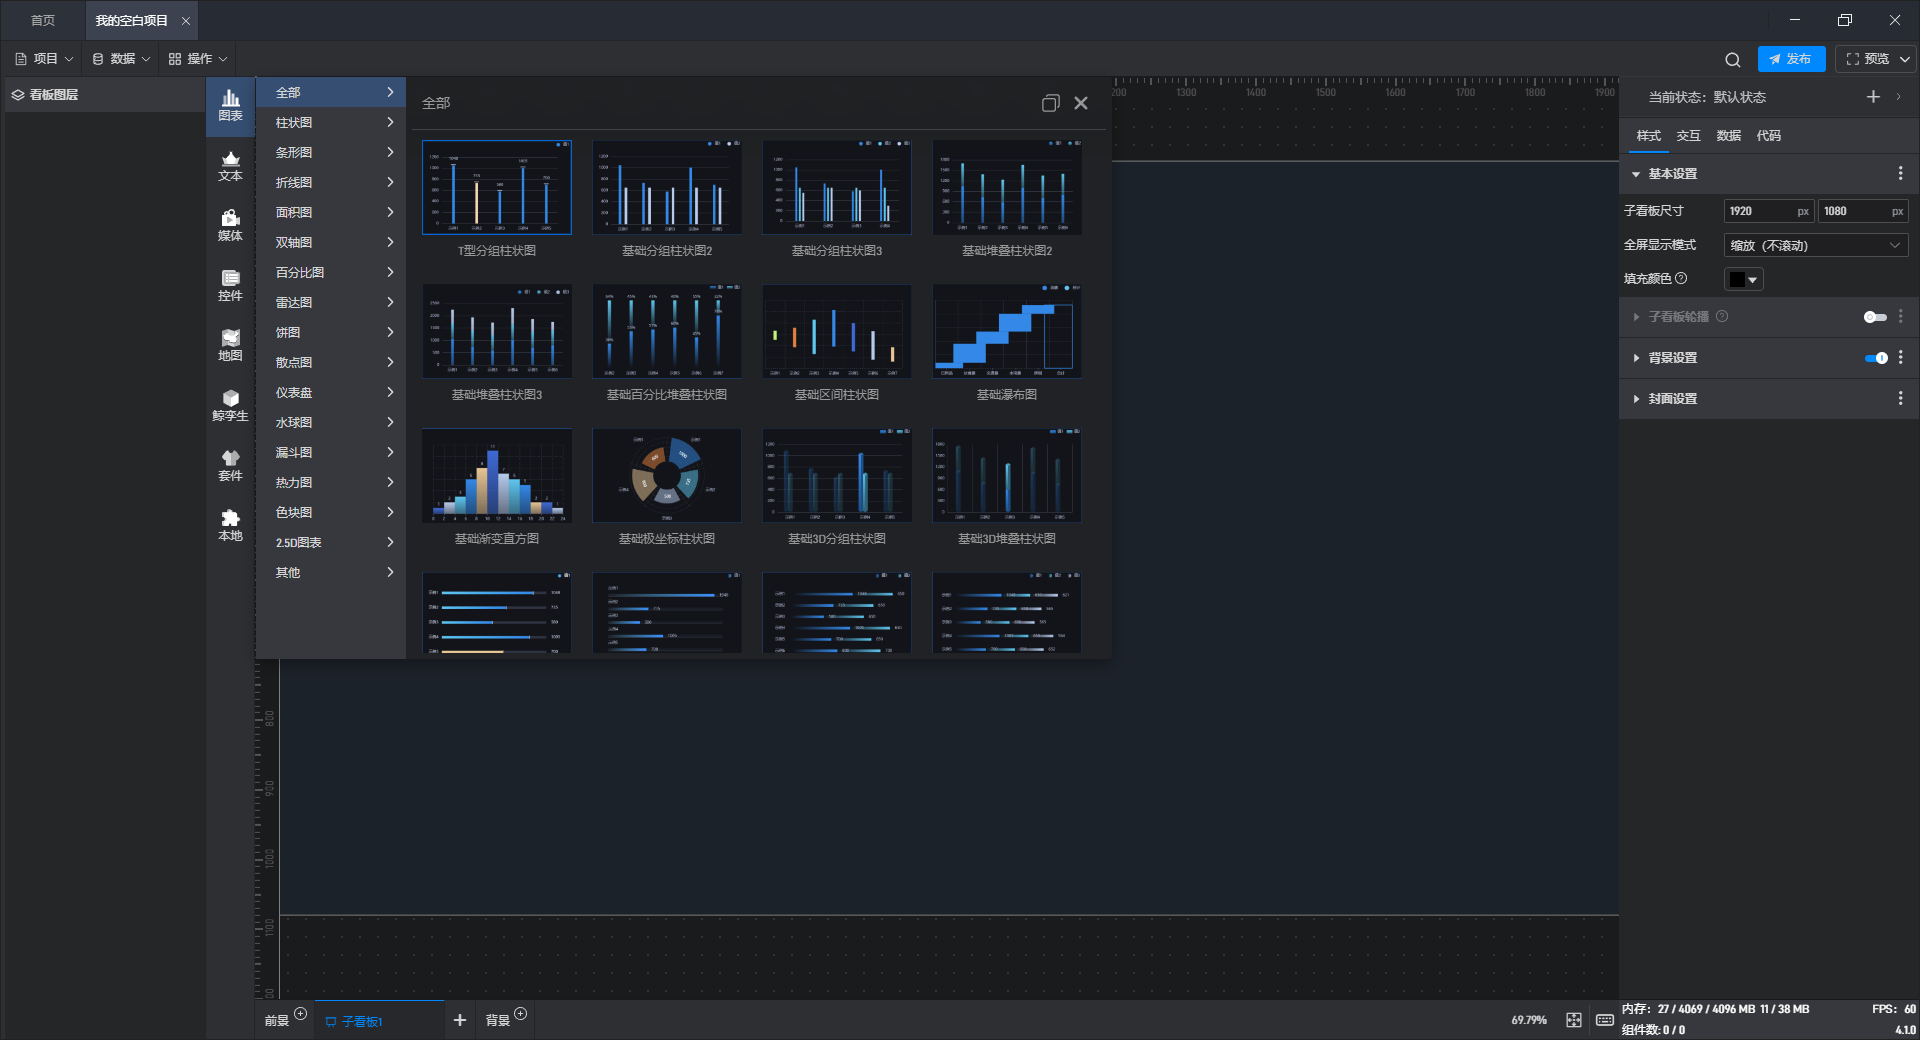
Task: Open the 套件 kit components icon
Action: [x=230, y=465]
